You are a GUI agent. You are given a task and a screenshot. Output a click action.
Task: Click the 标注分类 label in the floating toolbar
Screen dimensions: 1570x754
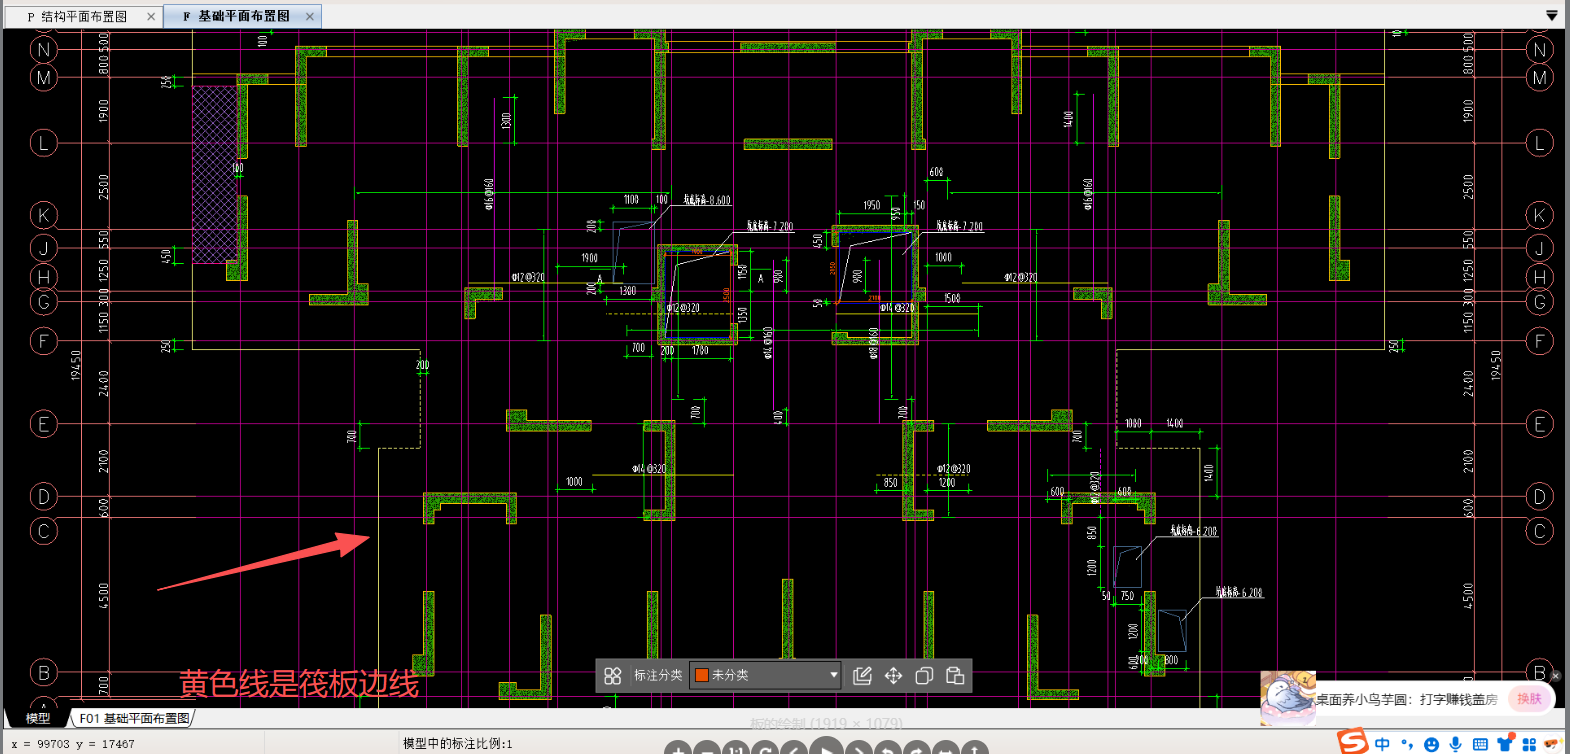(658, 676)
